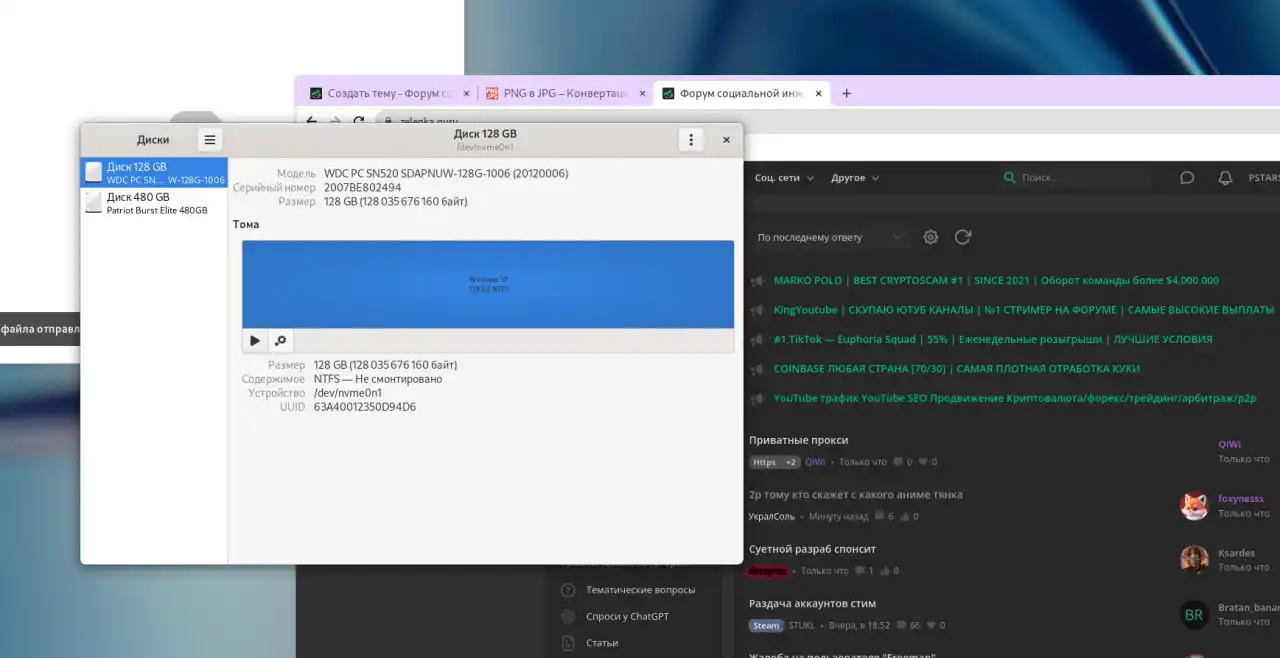Open the forum notifications bell

click(x=1225, y=178)
